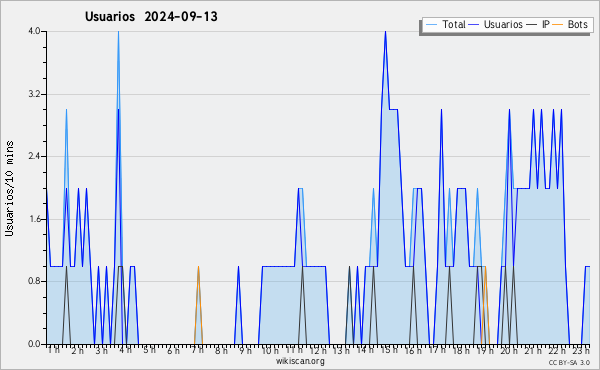Click the dark blue Usuarios legend line
Viewport: 600px width, 370px height.
point(474,25)
